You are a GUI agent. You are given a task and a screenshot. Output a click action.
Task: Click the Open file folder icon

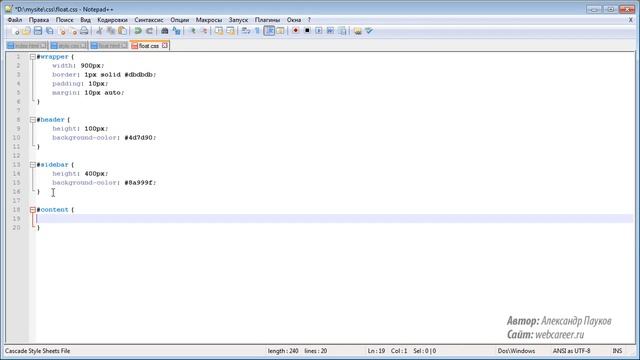(x=26, y=31)
